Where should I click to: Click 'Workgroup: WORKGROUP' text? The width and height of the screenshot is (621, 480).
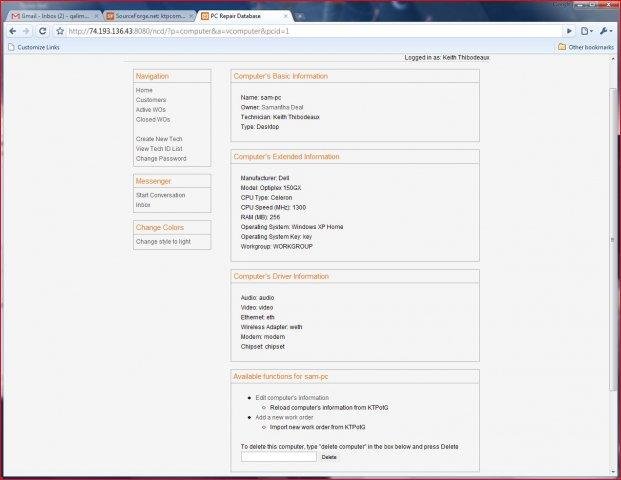[x=276, y=246]
